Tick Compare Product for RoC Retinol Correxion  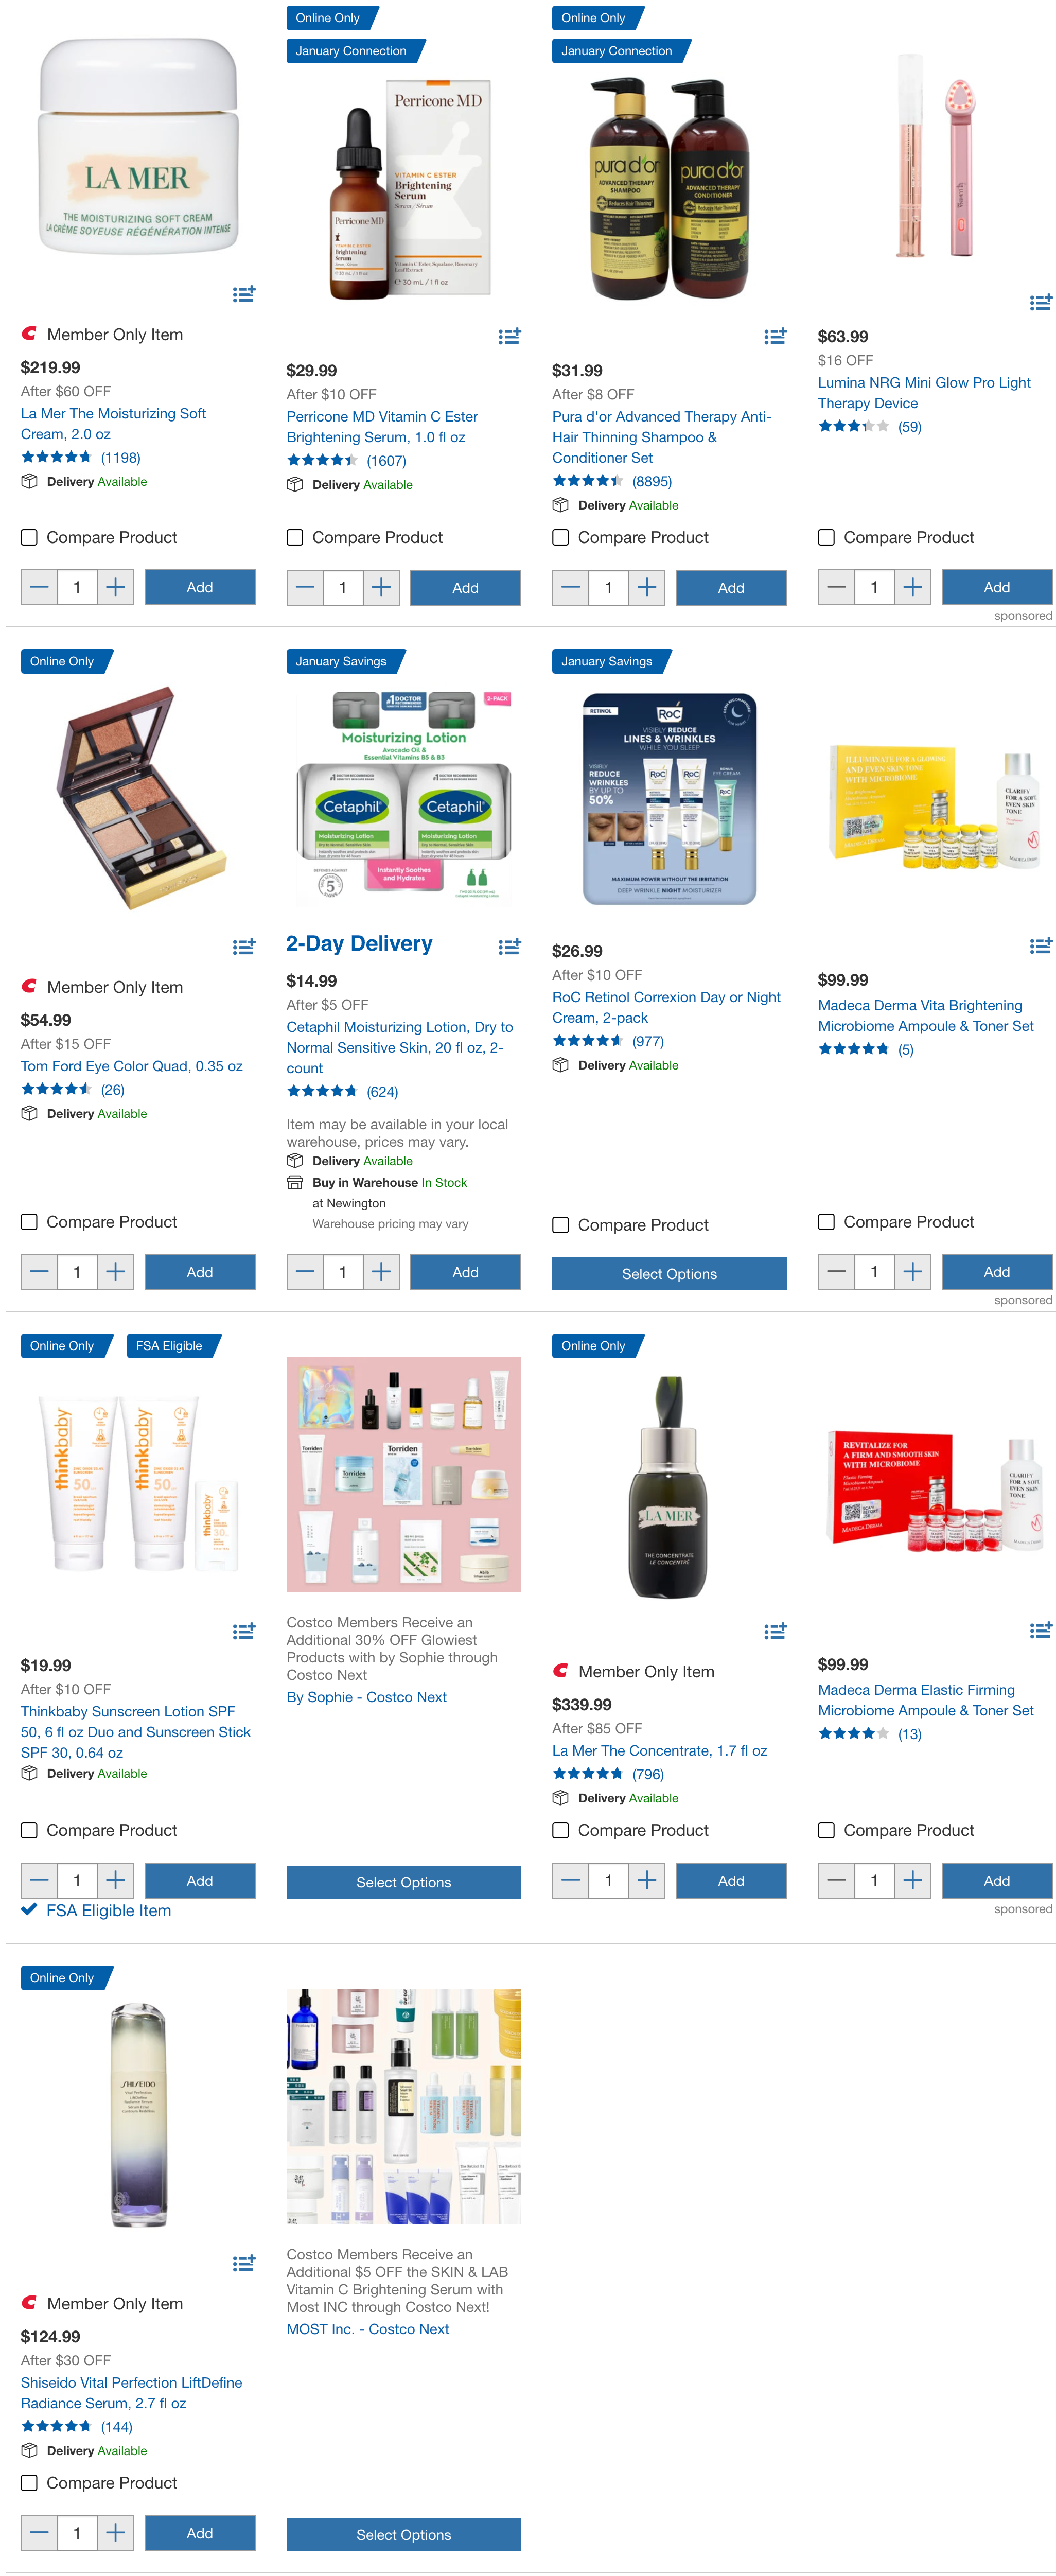pyautogui.click(x=561, y=1225)
